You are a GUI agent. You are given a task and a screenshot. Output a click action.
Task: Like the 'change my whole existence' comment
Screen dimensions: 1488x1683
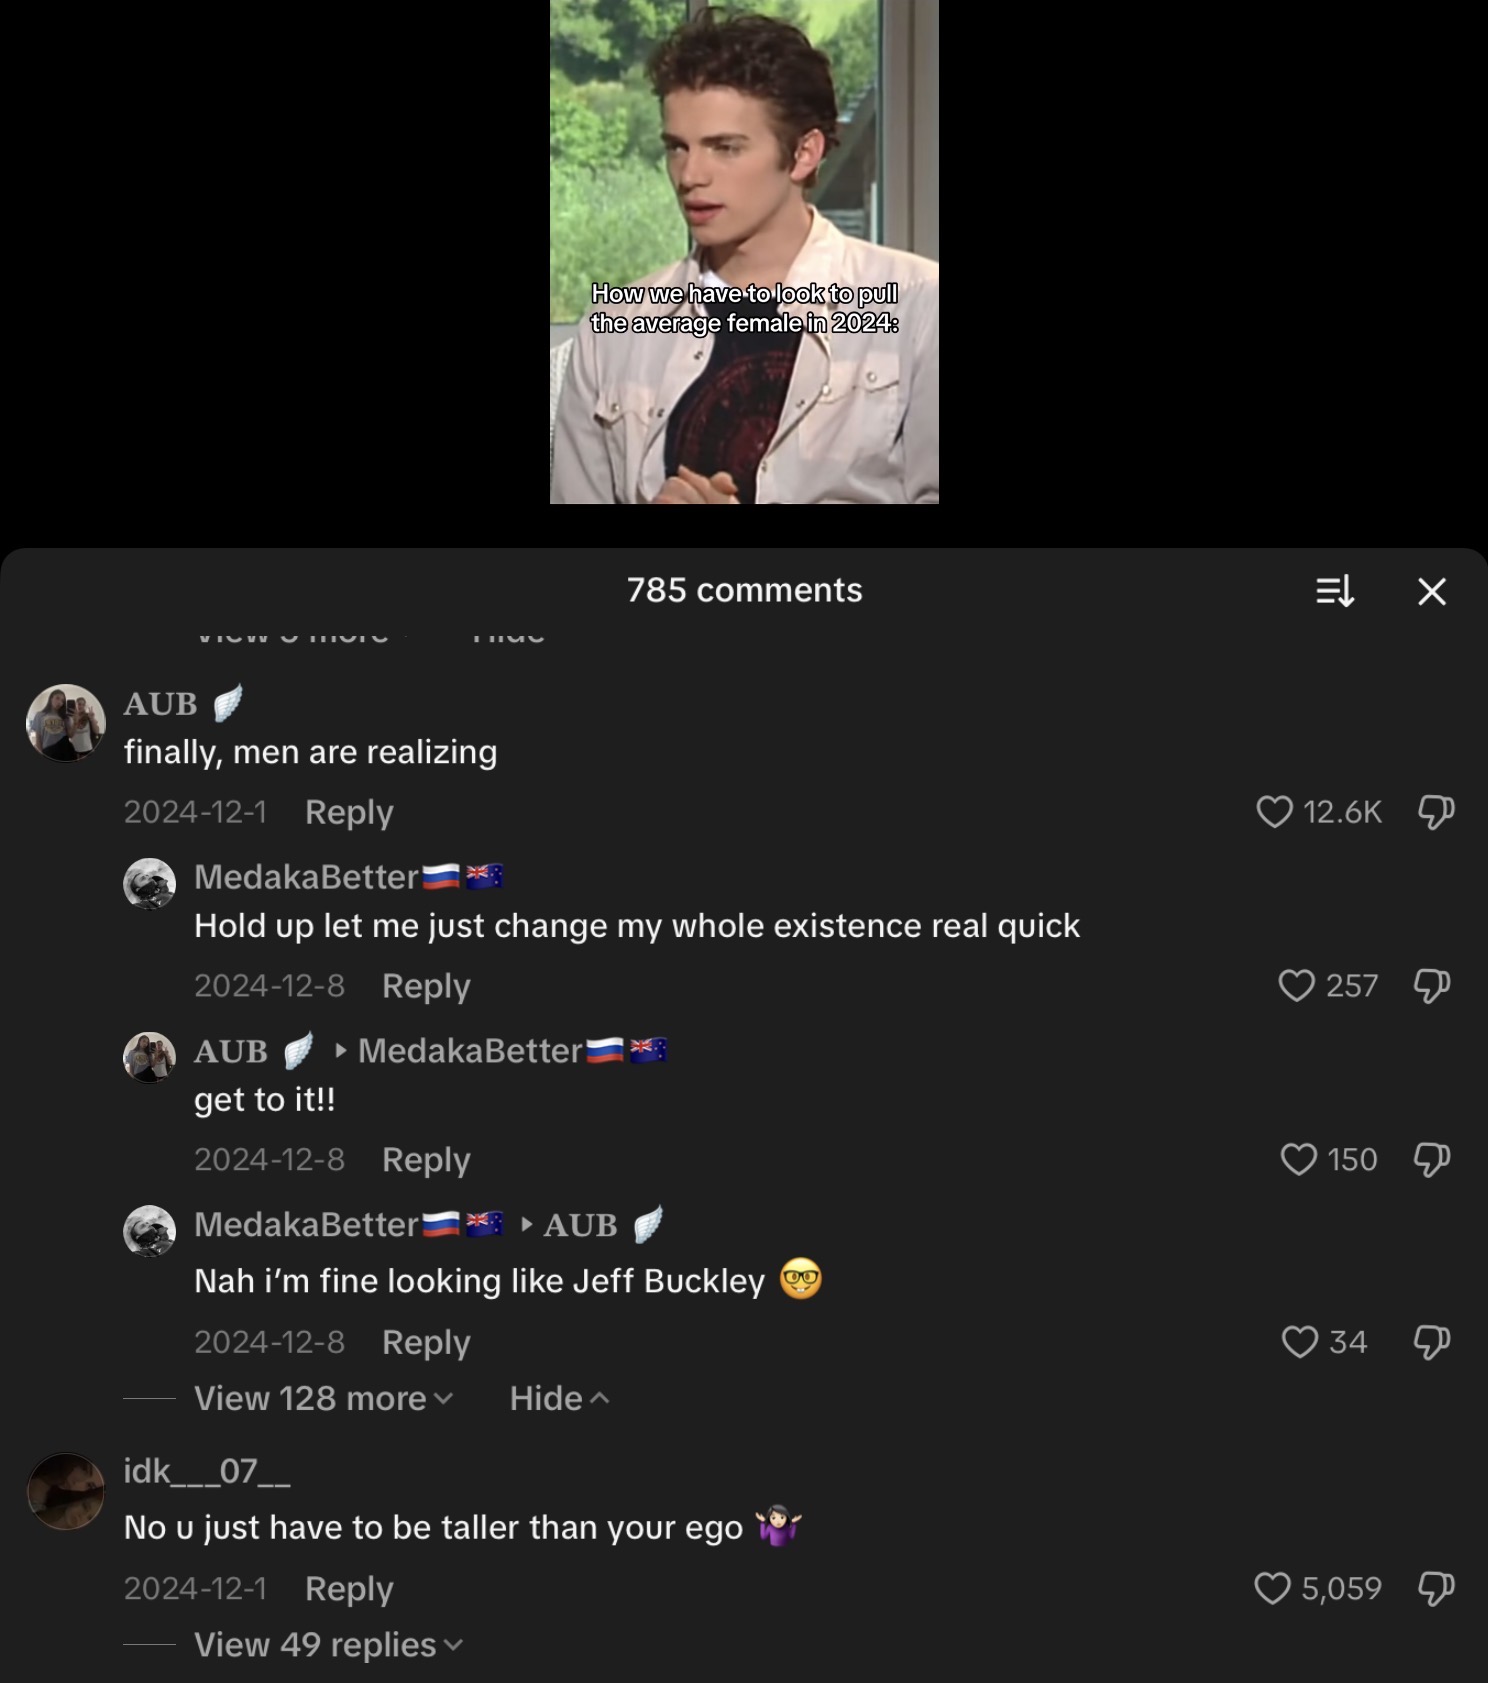(x=1296, y=986)
